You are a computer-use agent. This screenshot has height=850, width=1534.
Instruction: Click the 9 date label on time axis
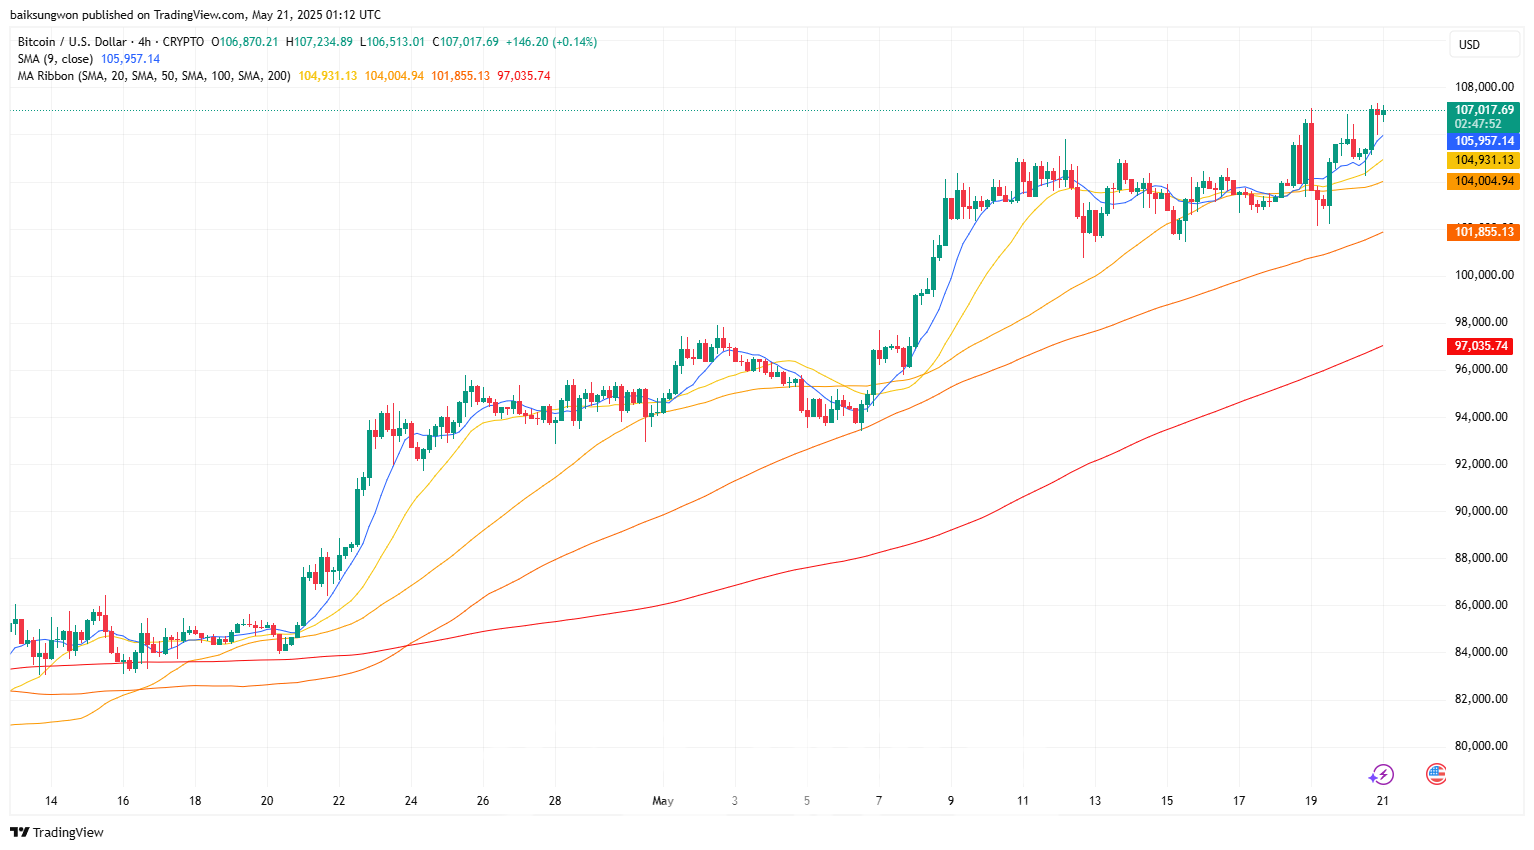tap(951, 801)
